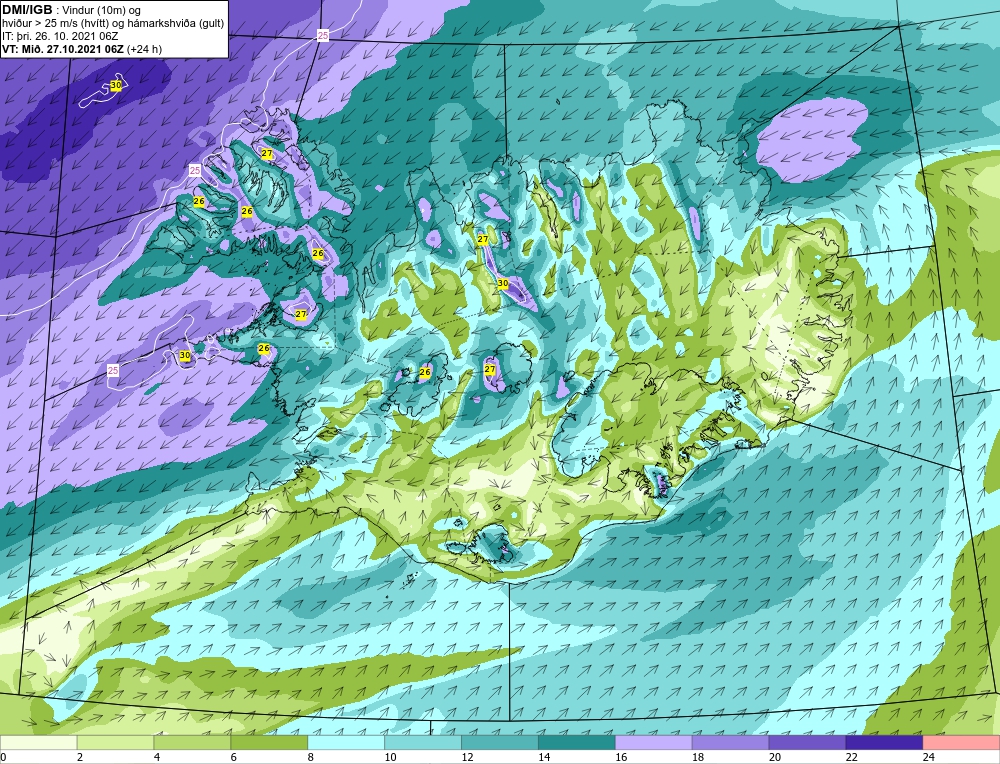Click the legend scale value 24
The height and width of the screenshot is (764, 1000).
(929, 757)
